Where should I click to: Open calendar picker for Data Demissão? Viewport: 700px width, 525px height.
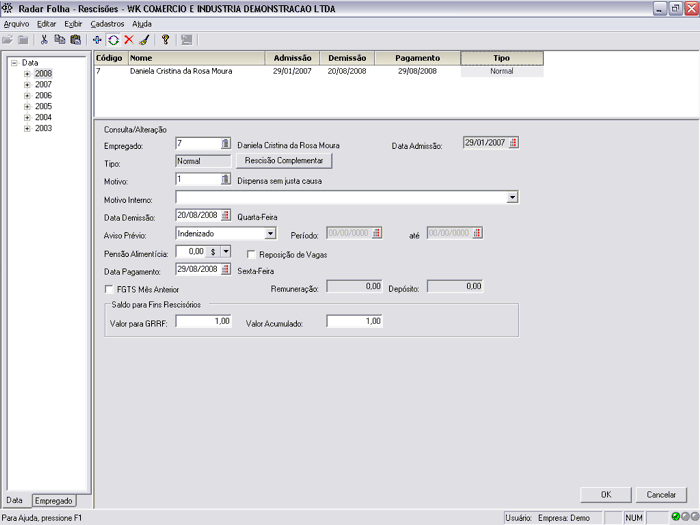[225, 215]
